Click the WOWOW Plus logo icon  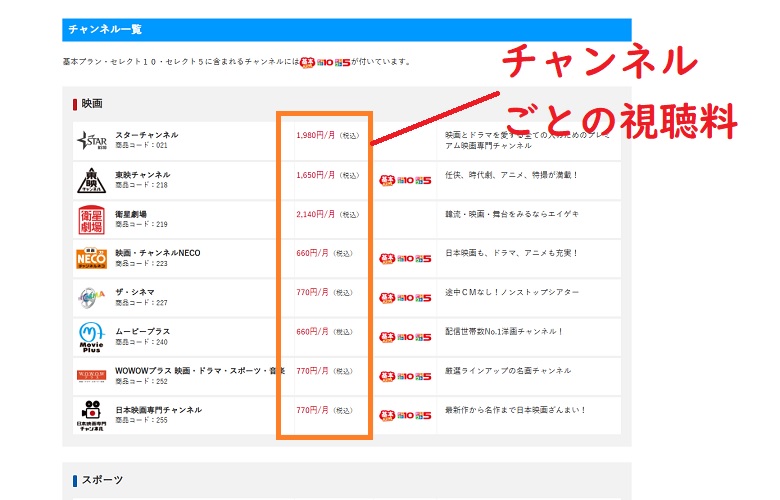tap(92, 376)
